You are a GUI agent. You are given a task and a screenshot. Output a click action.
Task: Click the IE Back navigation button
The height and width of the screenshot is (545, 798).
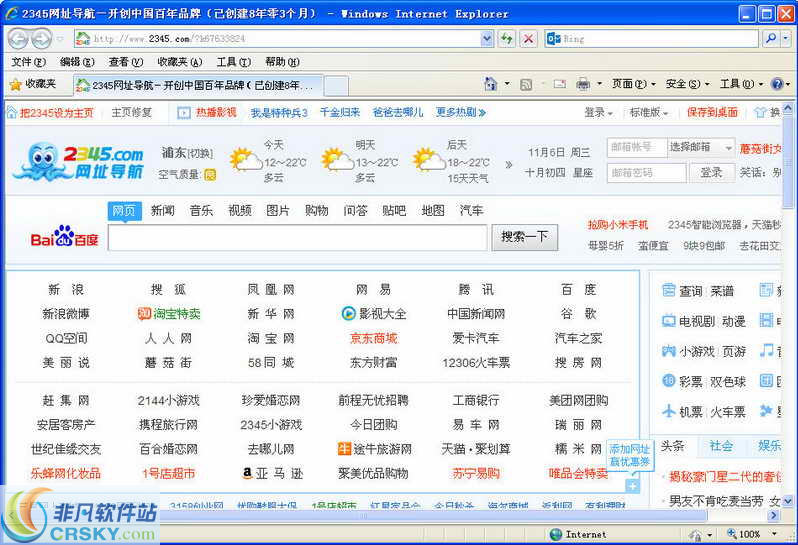click(18, 39)
